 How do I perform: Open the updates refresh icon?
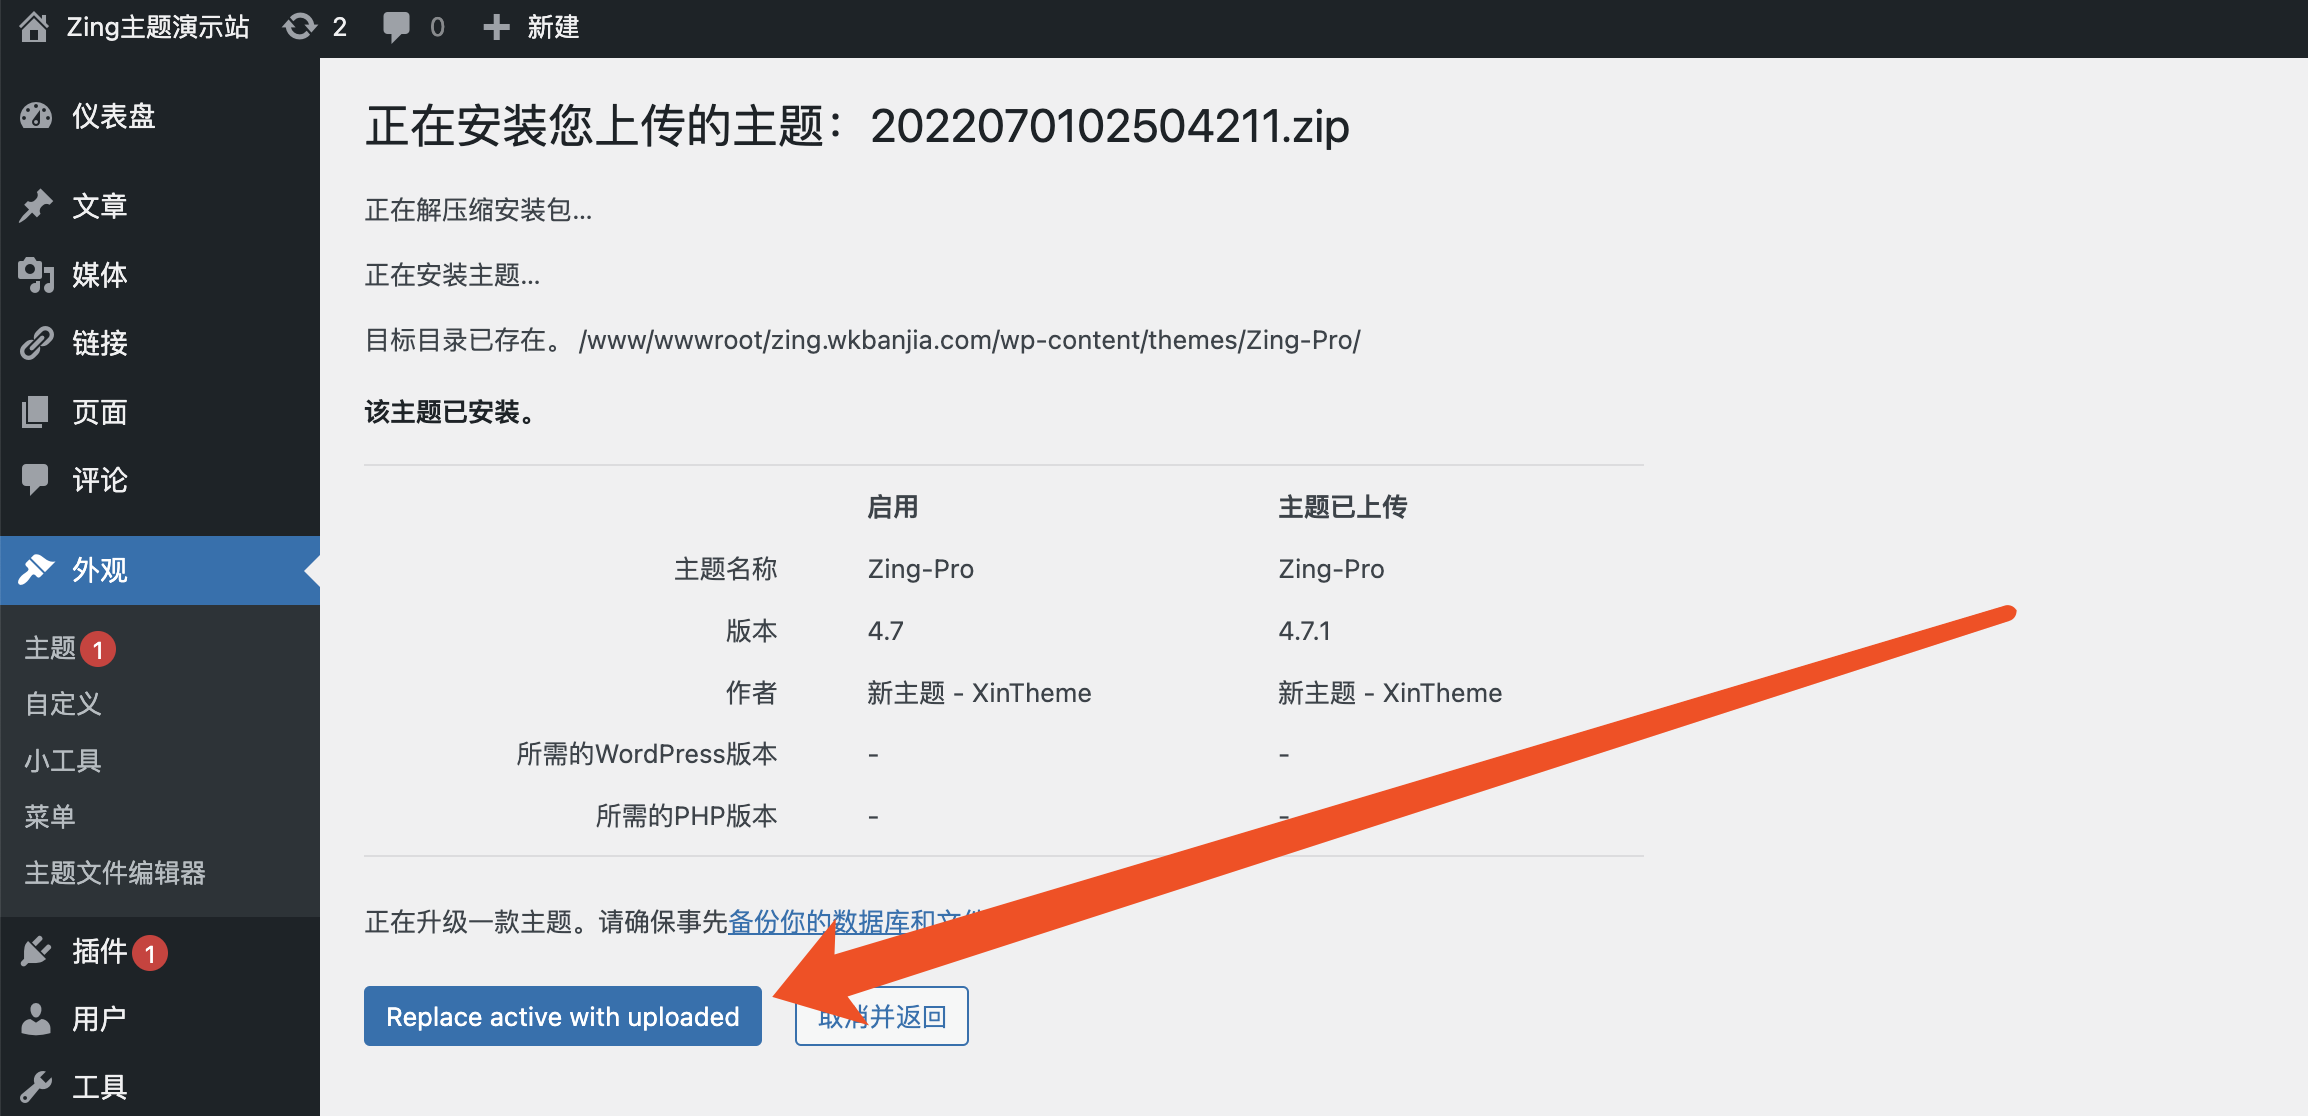point(299,27)
